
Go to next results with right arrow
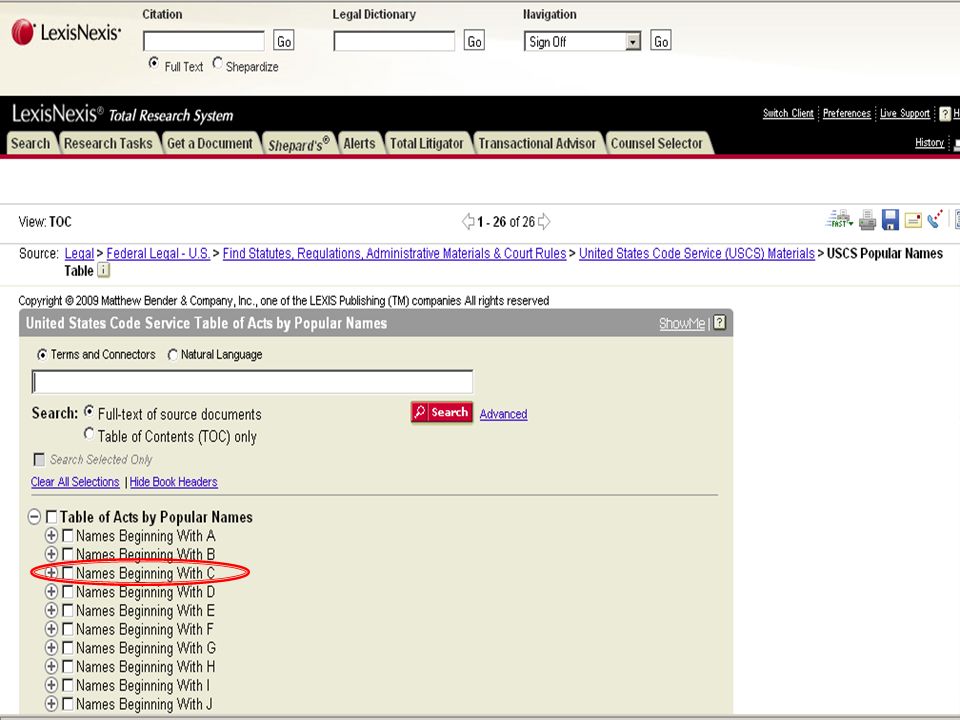pyautogui.click(x=544, y=221)
